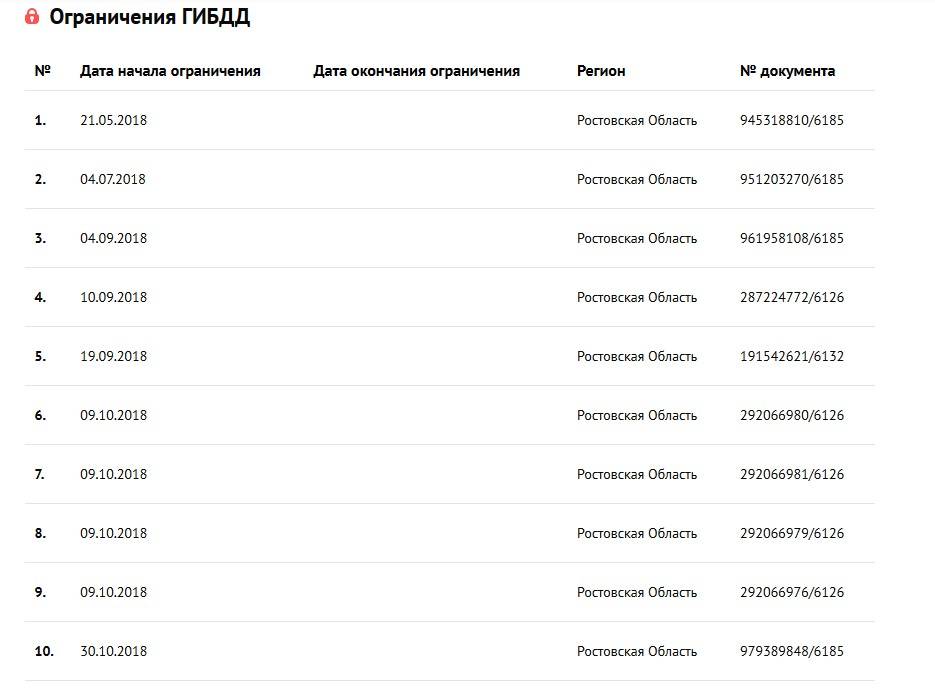Screen dimensions: 935x694
Task: Click the Дата начала ограничения column header
Action: click(x=170, y=71)
